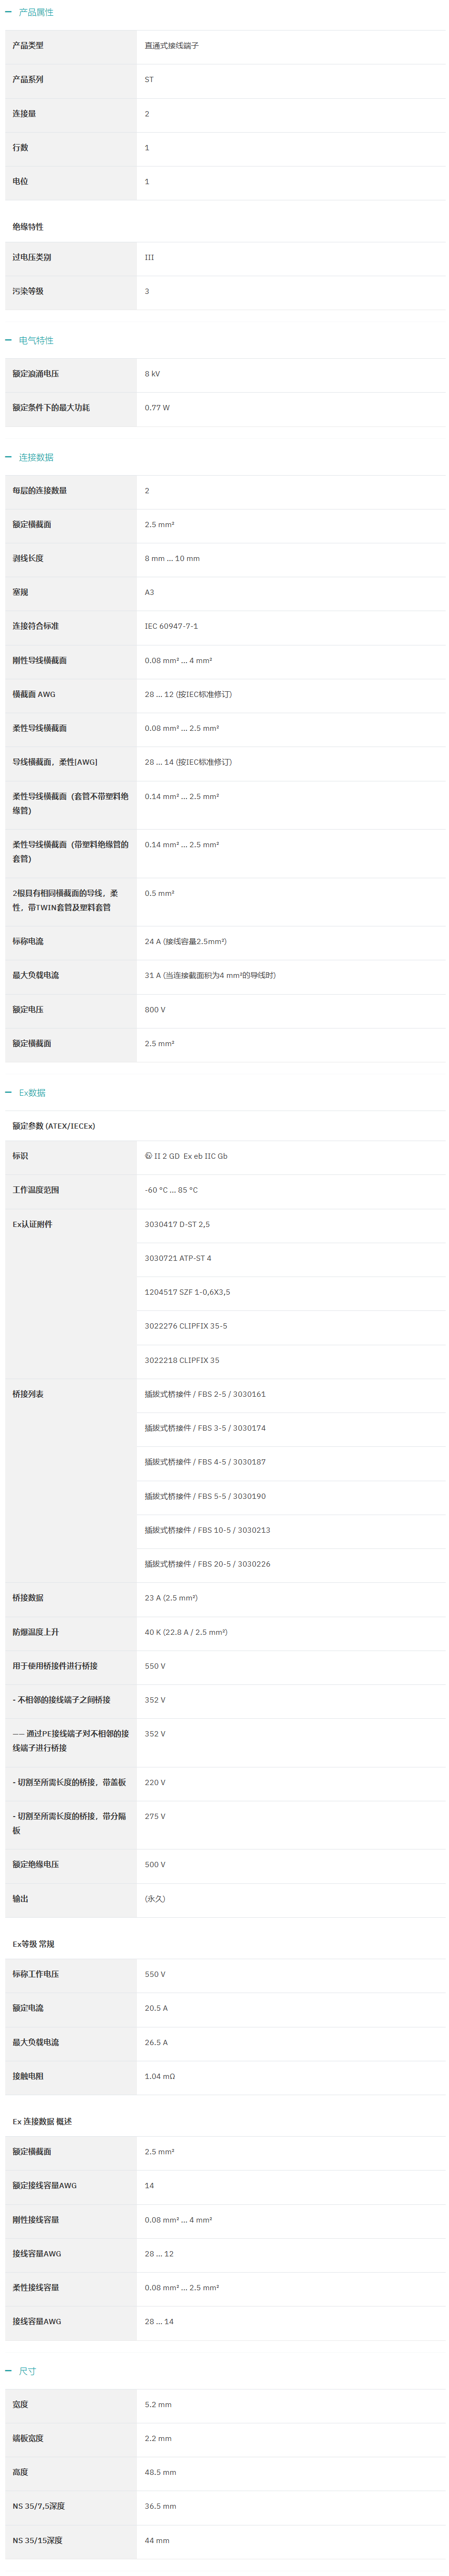Click the Ex等级 常规 subheading
This screenshot has height=2576, width=449.
[x=33, y=1945]
